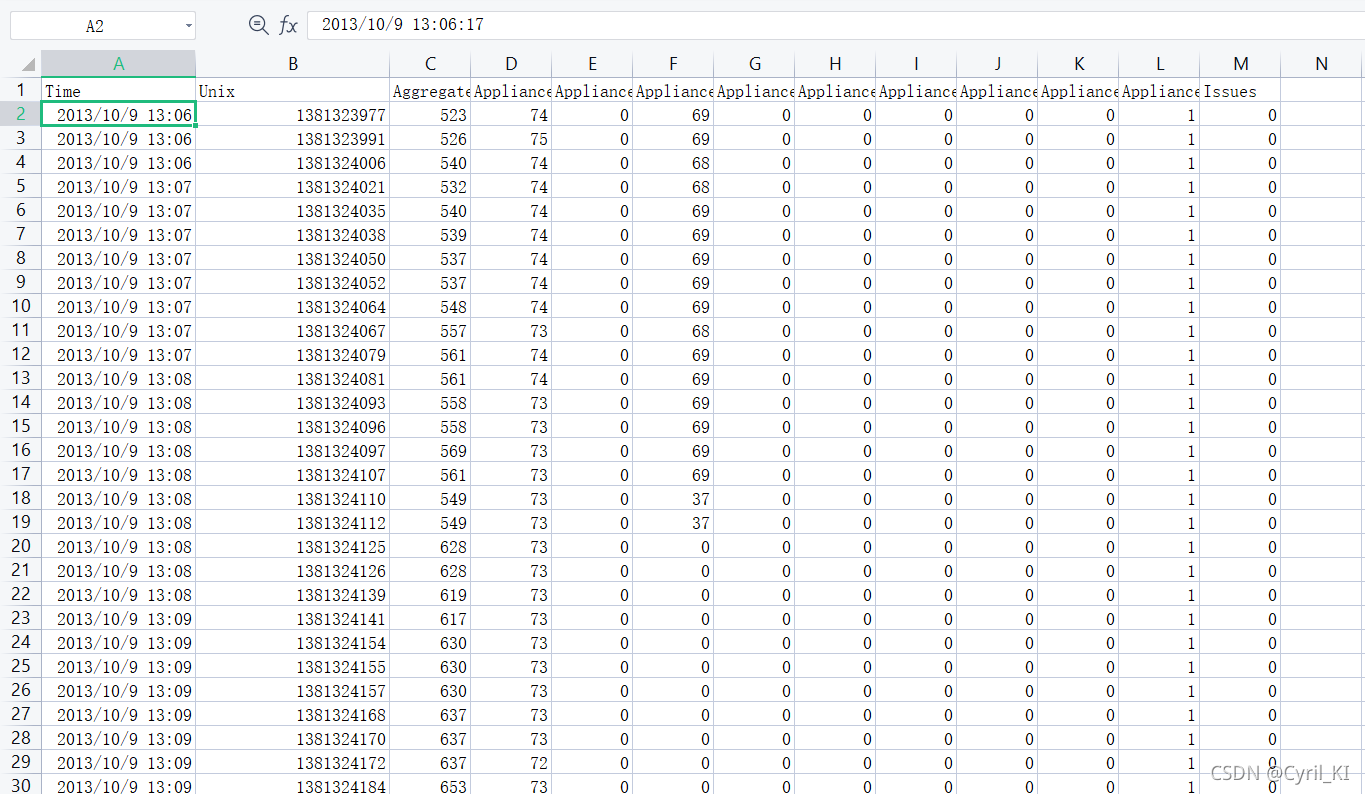Screen dimensions: 1365x794
Task: Select column H header
Action: (x=835, y=64)
